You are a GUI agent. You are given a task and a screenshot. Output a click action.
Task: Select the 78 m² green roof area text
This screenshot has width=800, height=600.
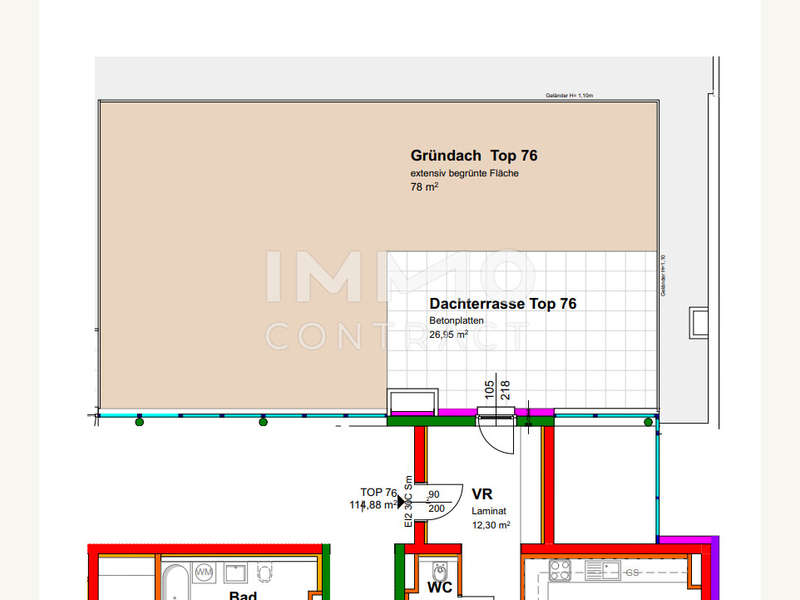425,187
